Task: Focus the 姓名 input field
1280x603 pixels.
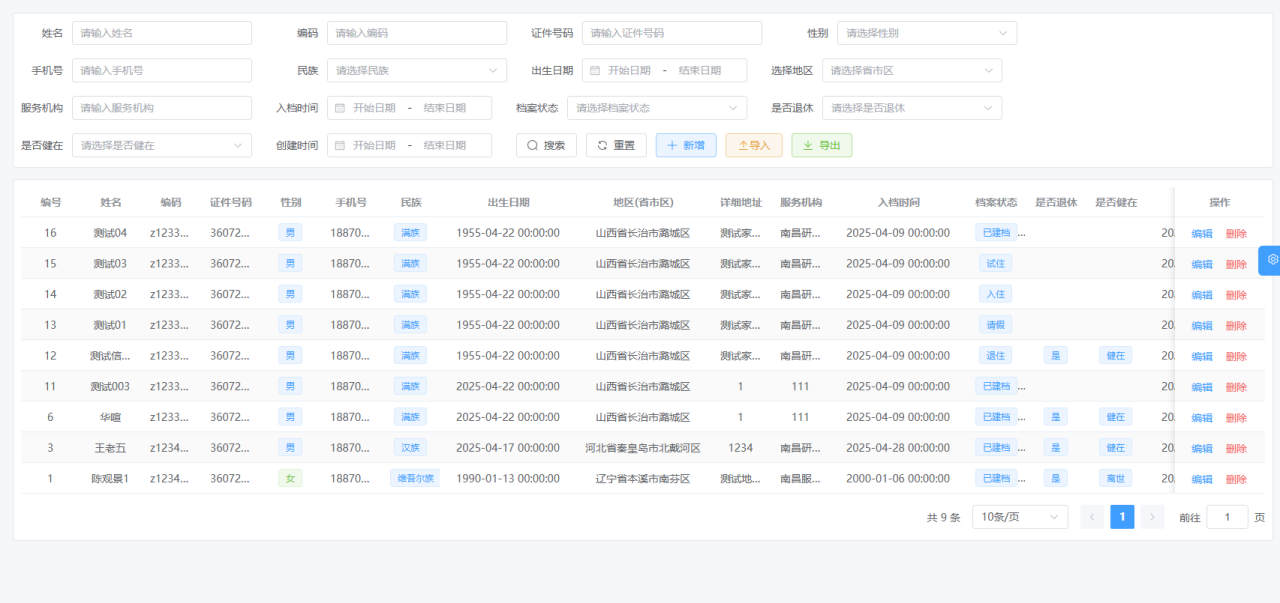Action: (162, 33)
